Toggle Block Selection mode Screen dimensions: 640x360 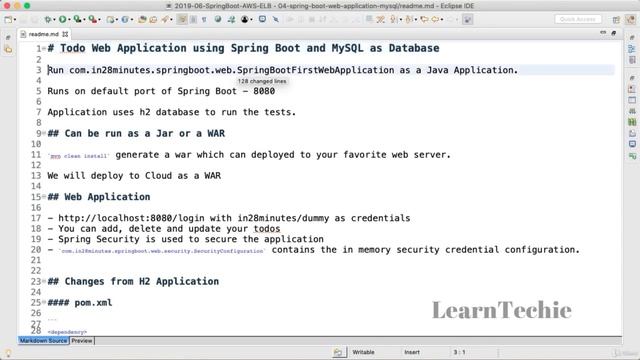tap(193, 19)
